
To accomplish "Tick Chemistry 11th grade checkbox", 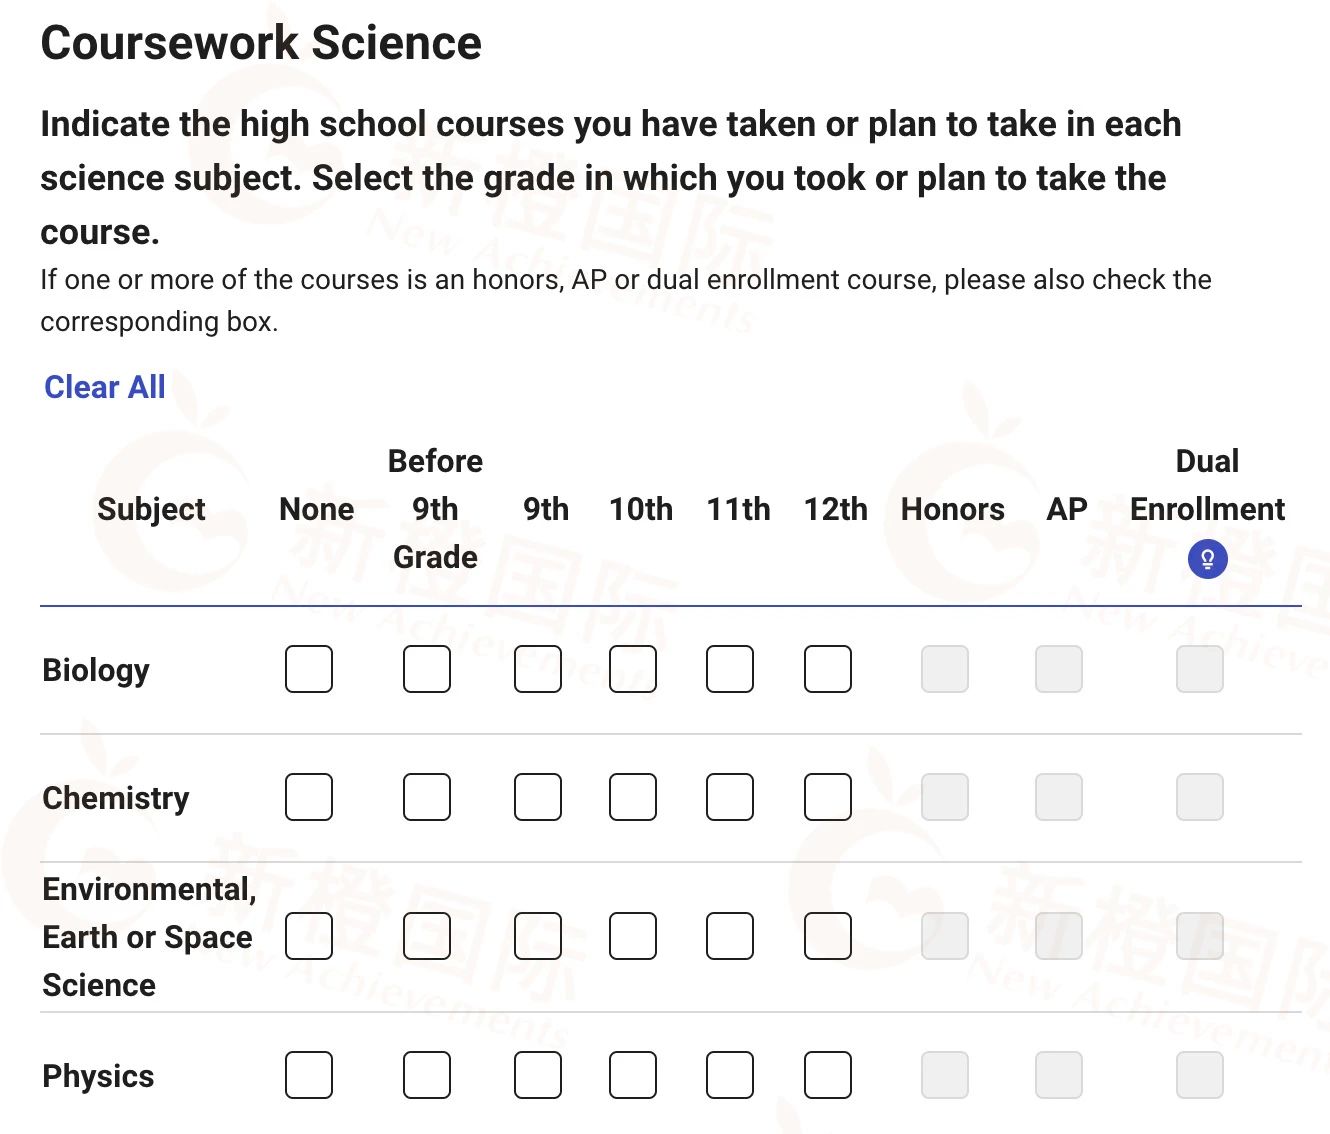I will [730, 797].
